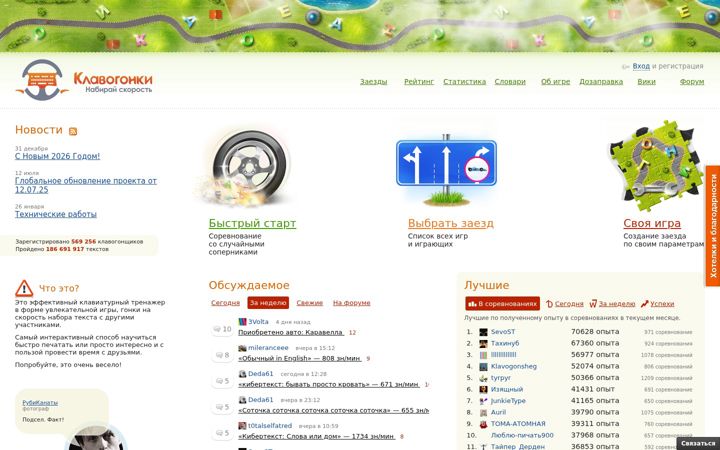
Task: Click avatar icon beside Изящный
Action: [484, 389]
